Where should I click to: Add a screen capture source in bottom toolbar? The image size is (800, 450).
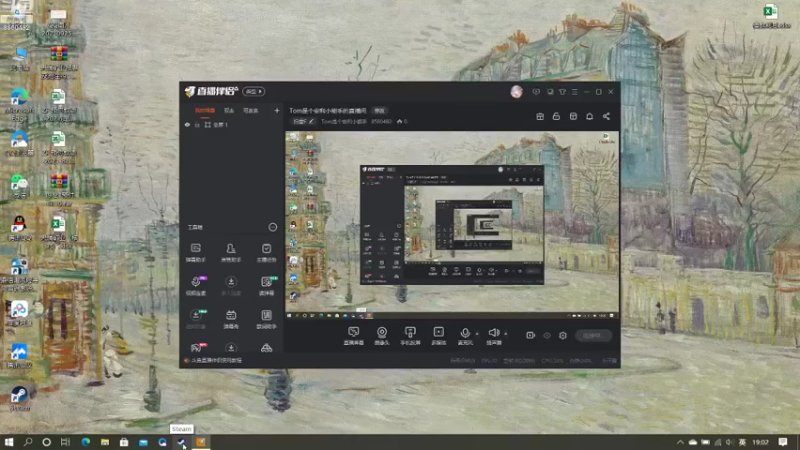[354, 336]
